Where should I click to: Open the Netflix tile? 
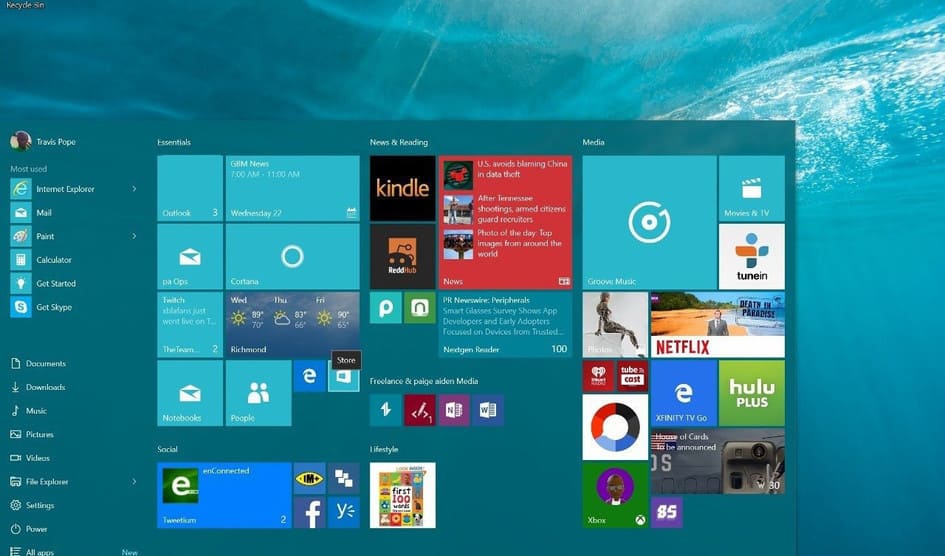717,325
